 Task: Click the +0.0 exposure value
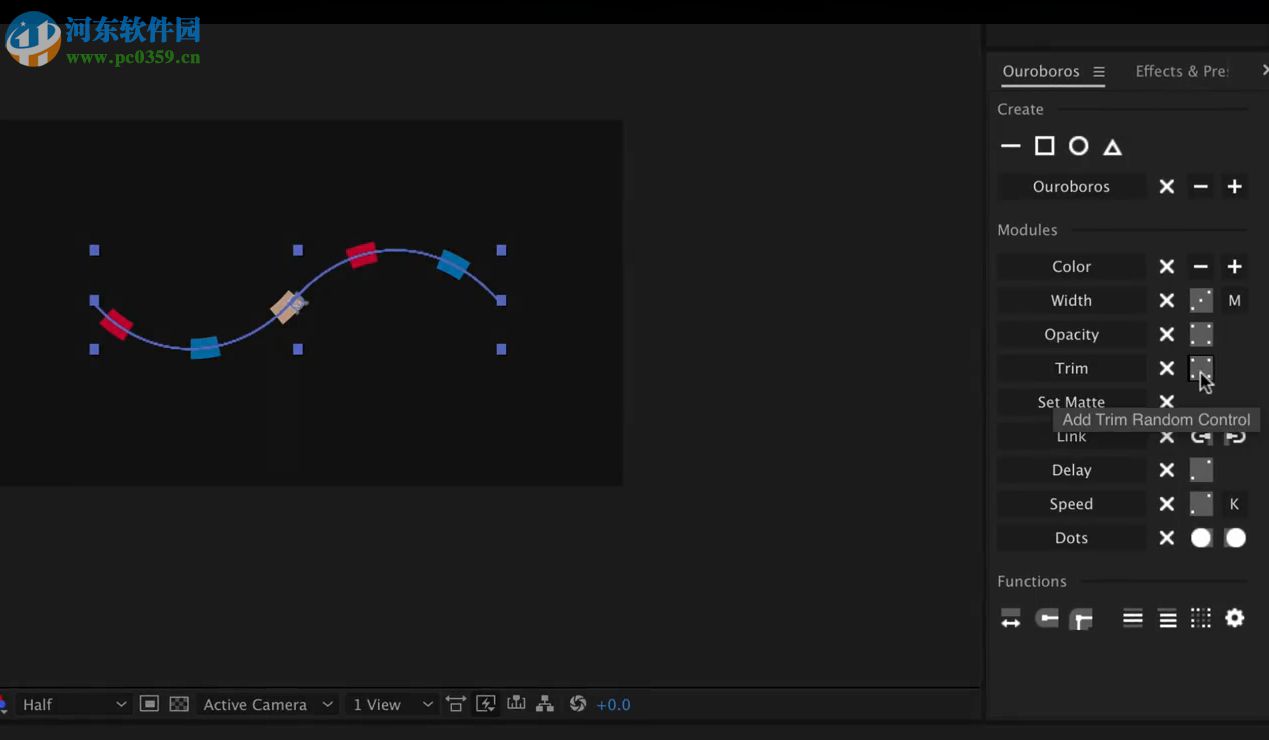613,705
